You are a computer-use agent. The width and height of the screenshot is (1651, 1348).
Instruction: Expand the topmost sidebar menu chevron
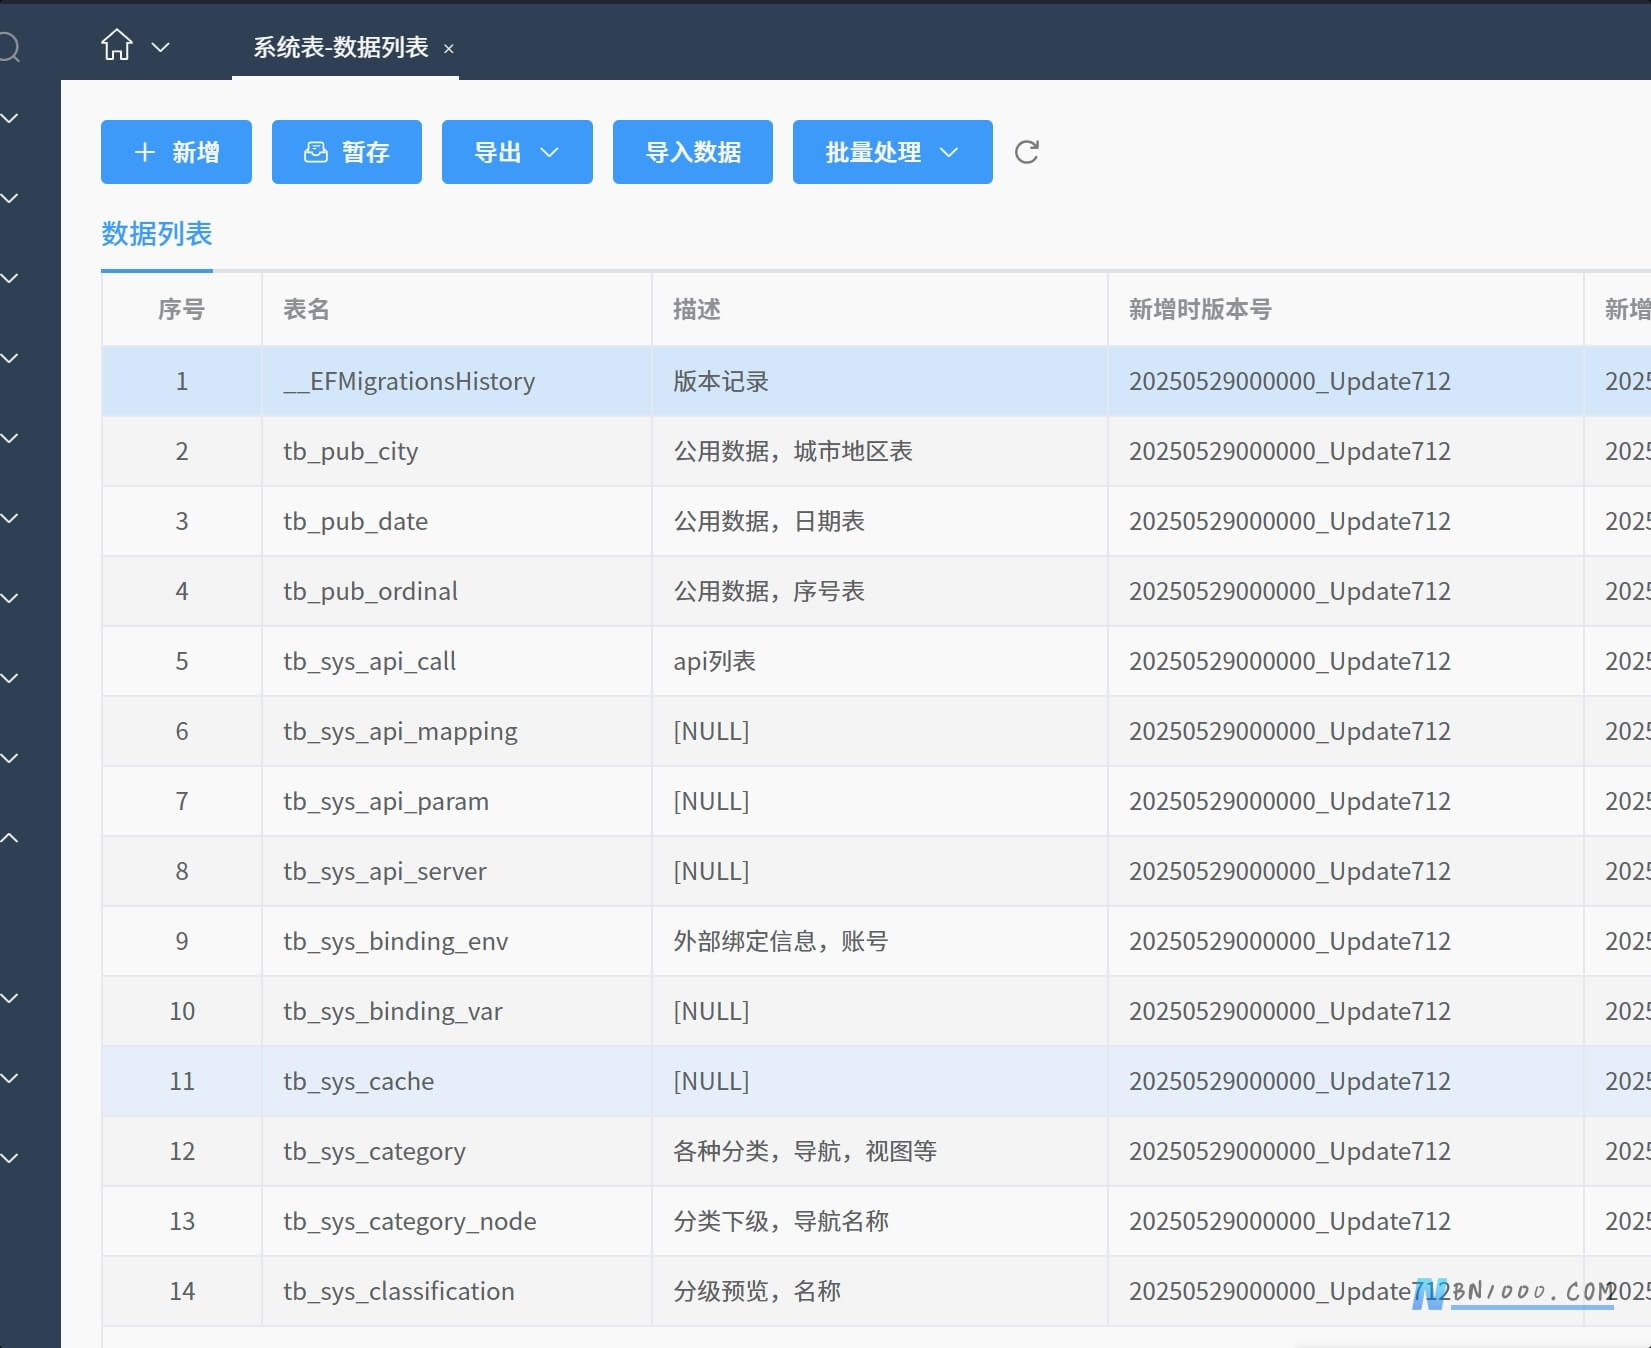[x=9, y=118]
